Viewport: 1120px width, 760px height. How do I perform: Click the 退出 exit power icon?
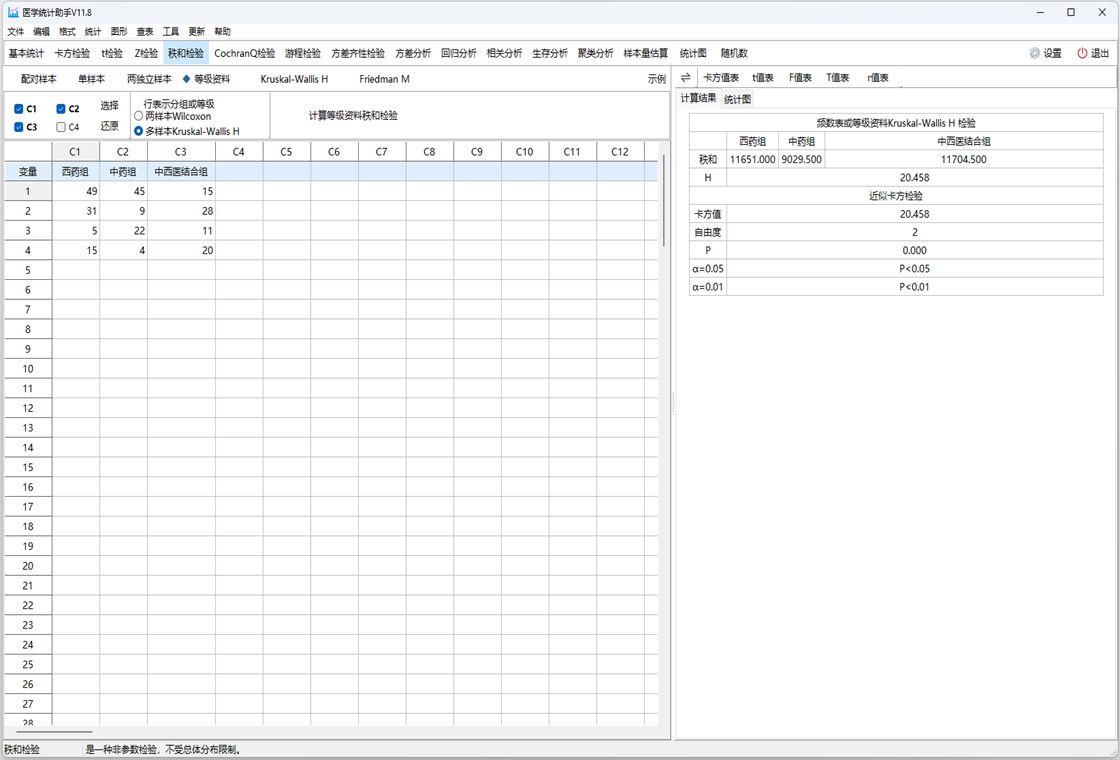pos(1082,54)
